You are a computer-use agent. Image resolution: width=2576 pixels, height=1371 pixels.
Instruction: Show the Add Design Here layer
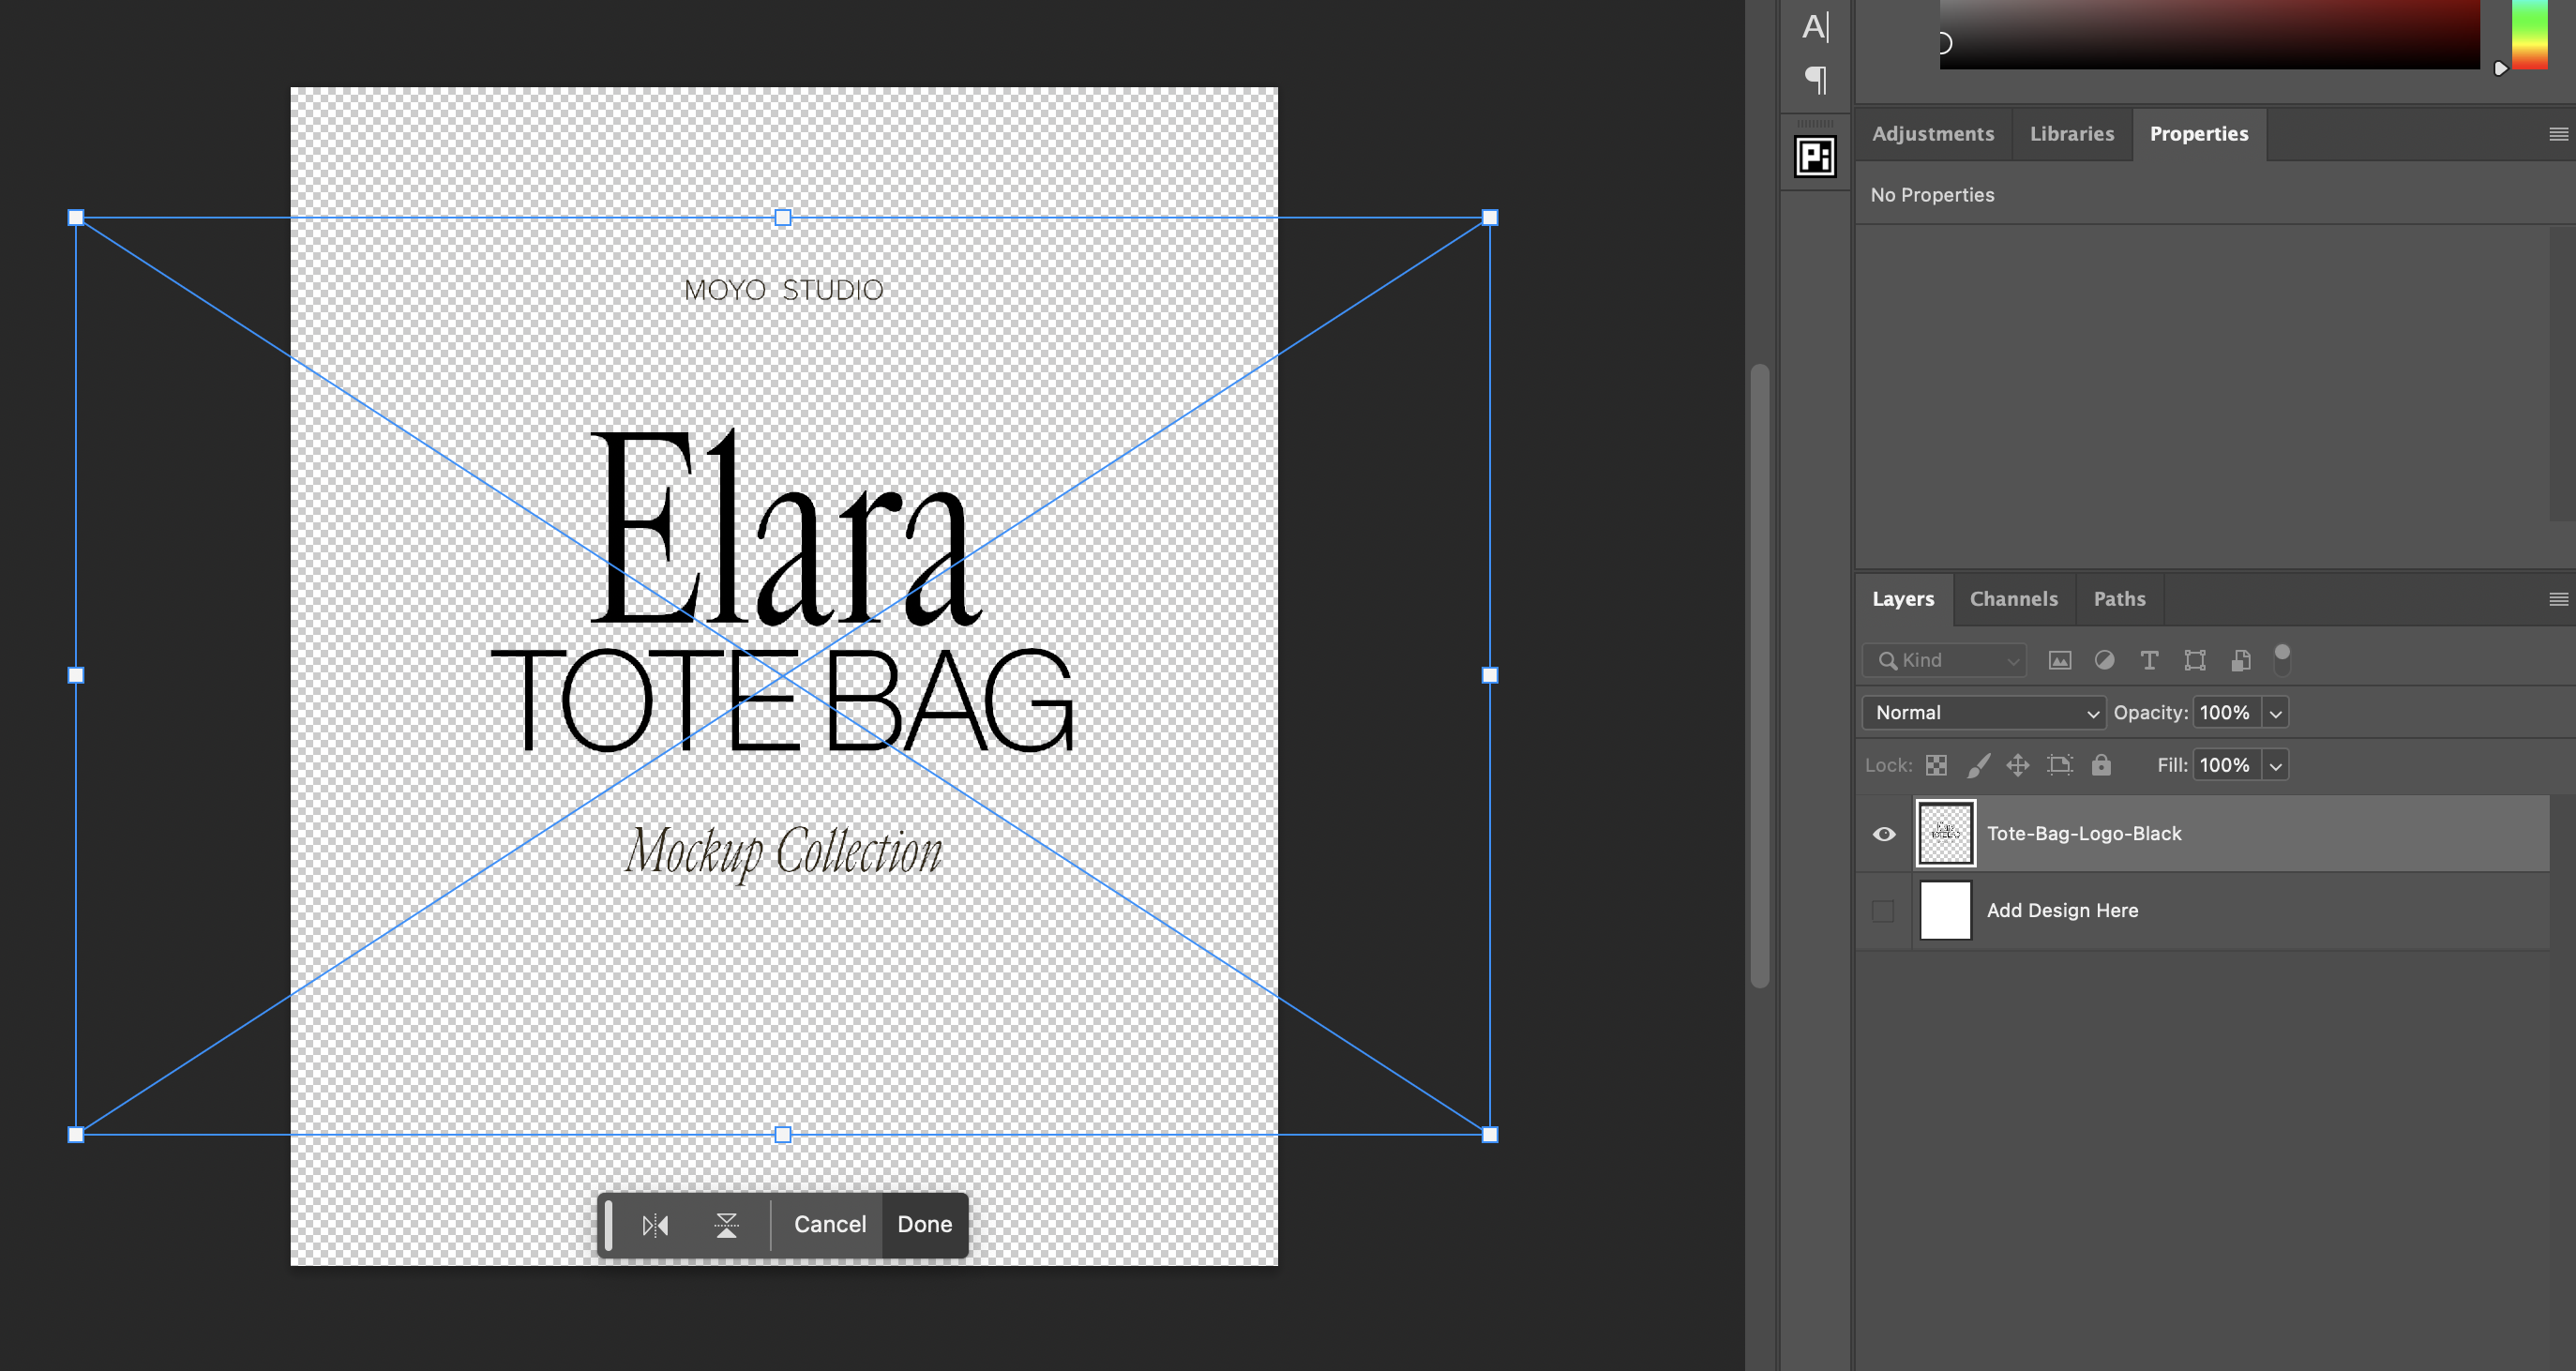pos(1883,911)
